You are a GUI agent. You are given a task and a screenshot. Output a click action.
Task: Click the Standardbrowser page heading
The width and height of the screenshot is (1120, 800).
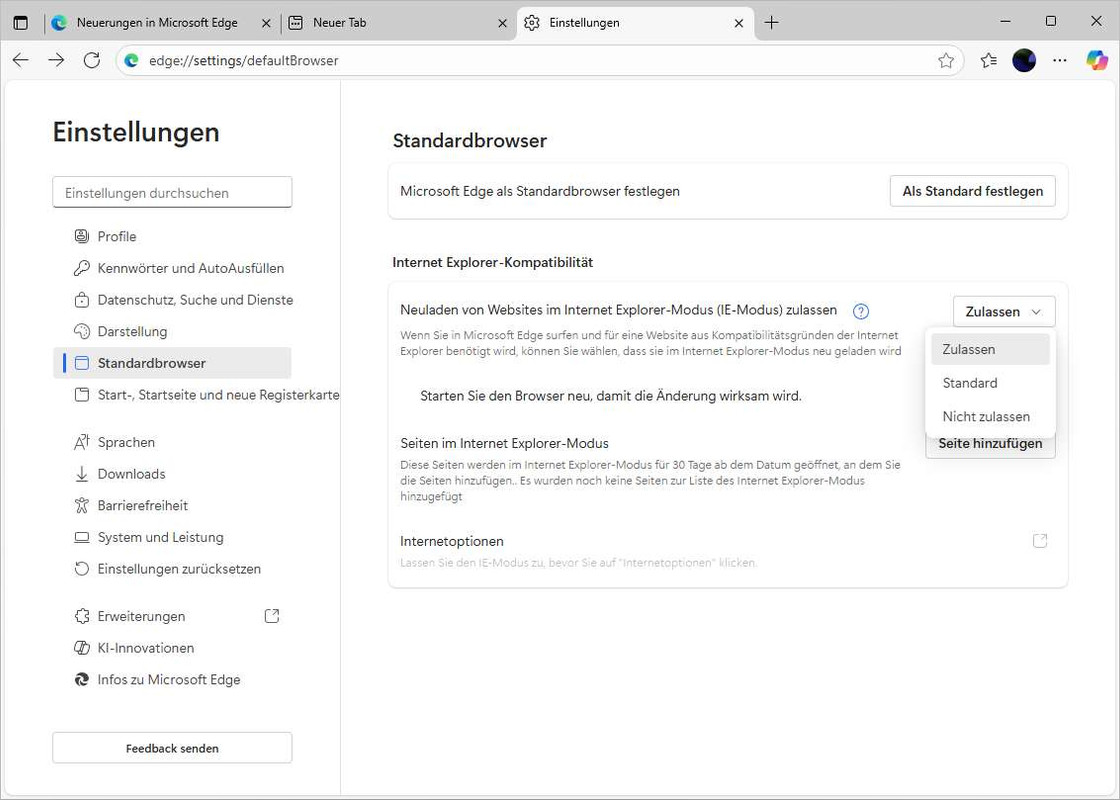(470, 141)
